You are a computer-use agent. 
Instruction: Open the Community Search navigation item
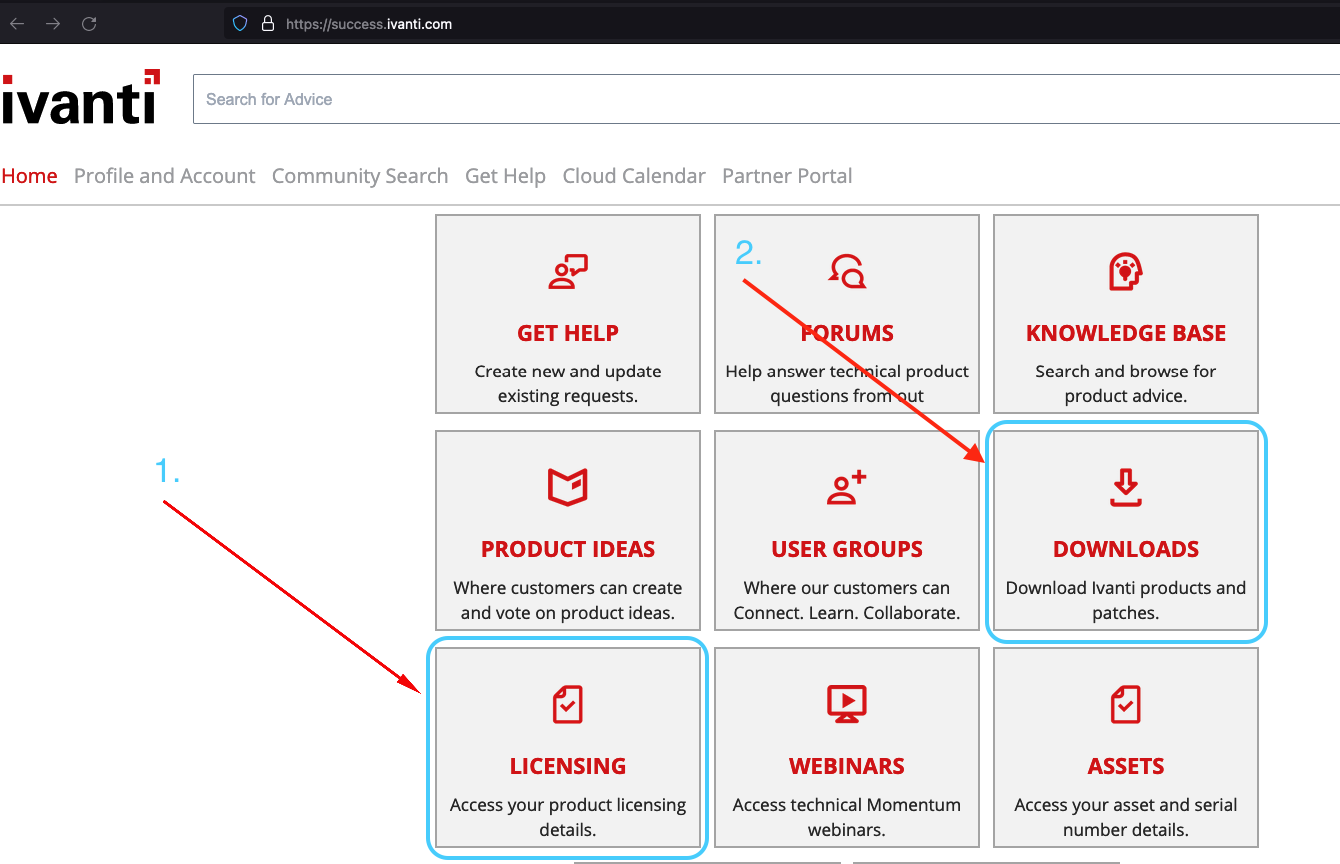click(x=360, y=175)
